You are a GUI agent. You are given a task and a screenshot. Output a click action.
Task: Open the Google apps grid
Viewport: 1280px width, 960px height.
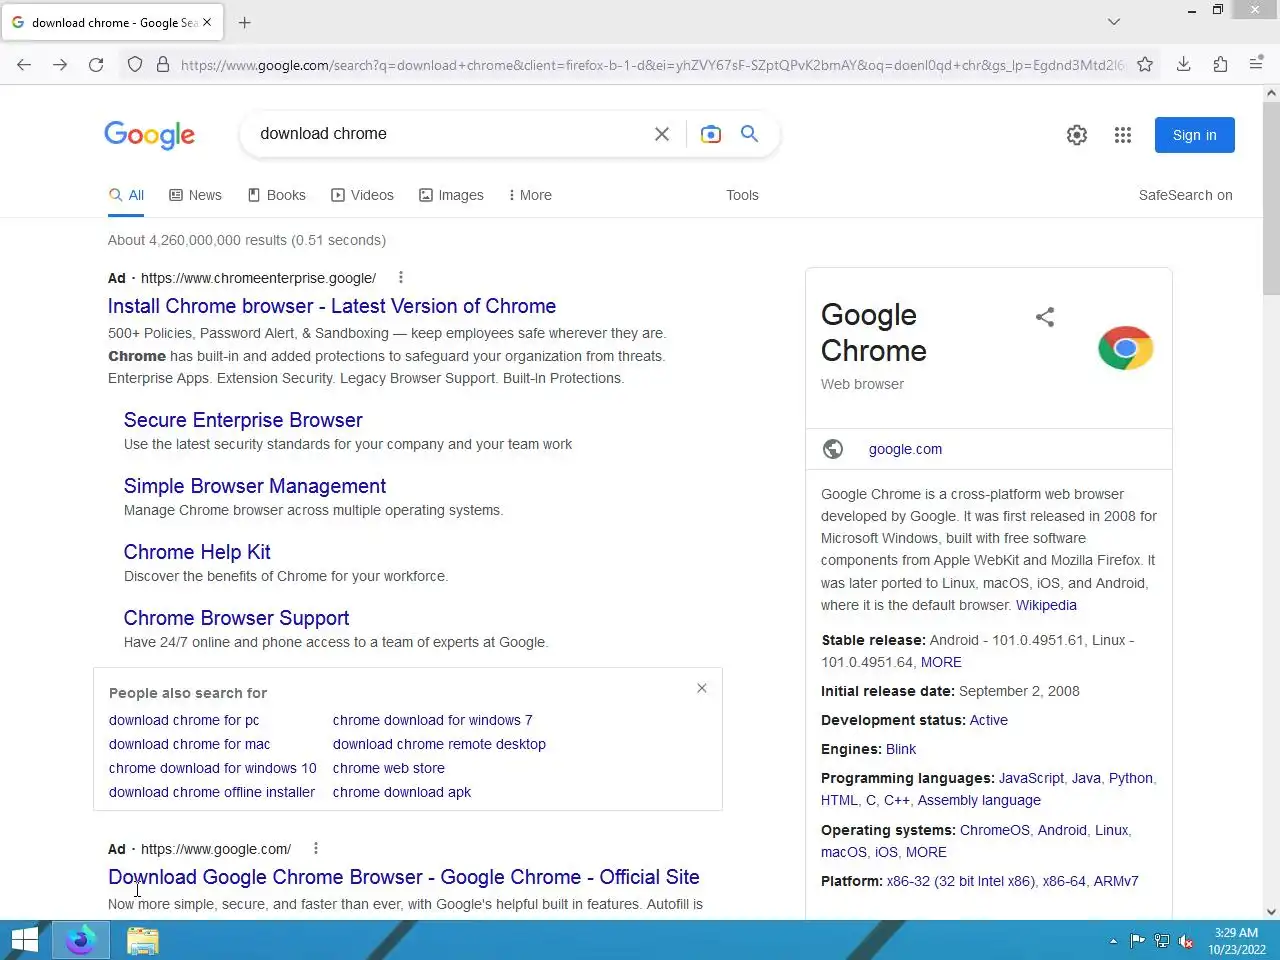tap(1123, 135)
